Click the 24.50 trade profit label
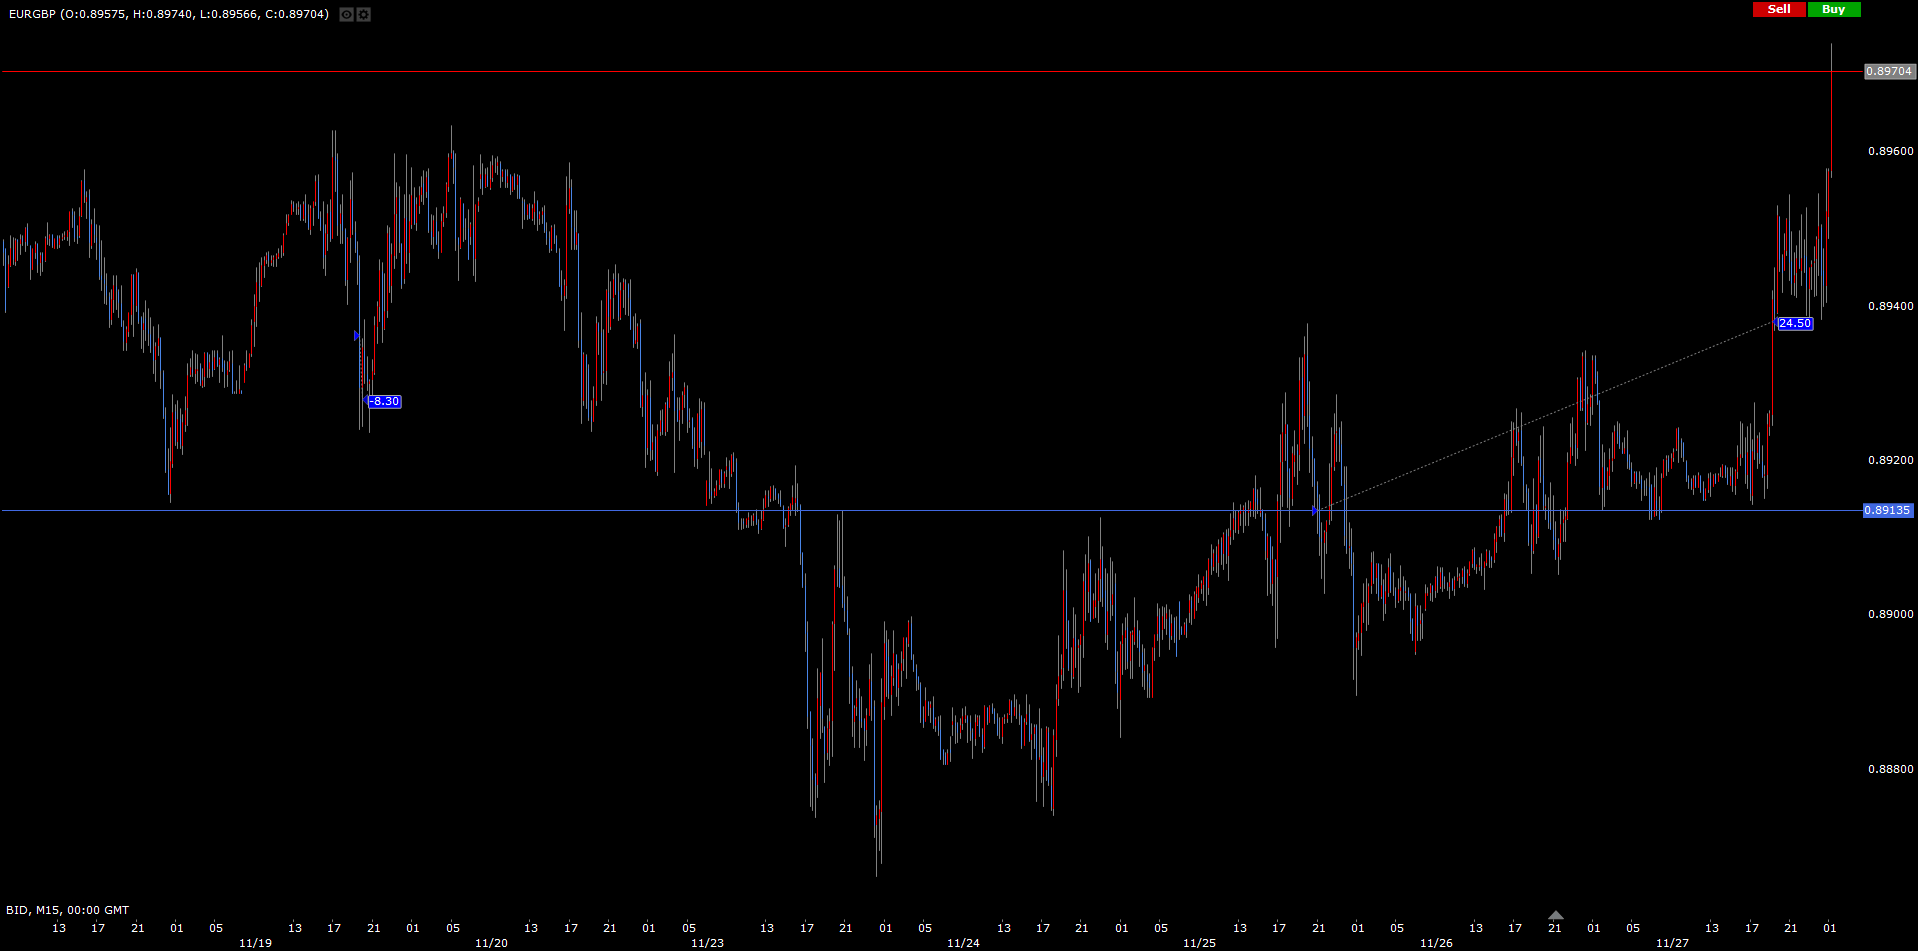The height and width of the screenshot is (951, 1918). pyautogui.click(x=1795, y=323)
